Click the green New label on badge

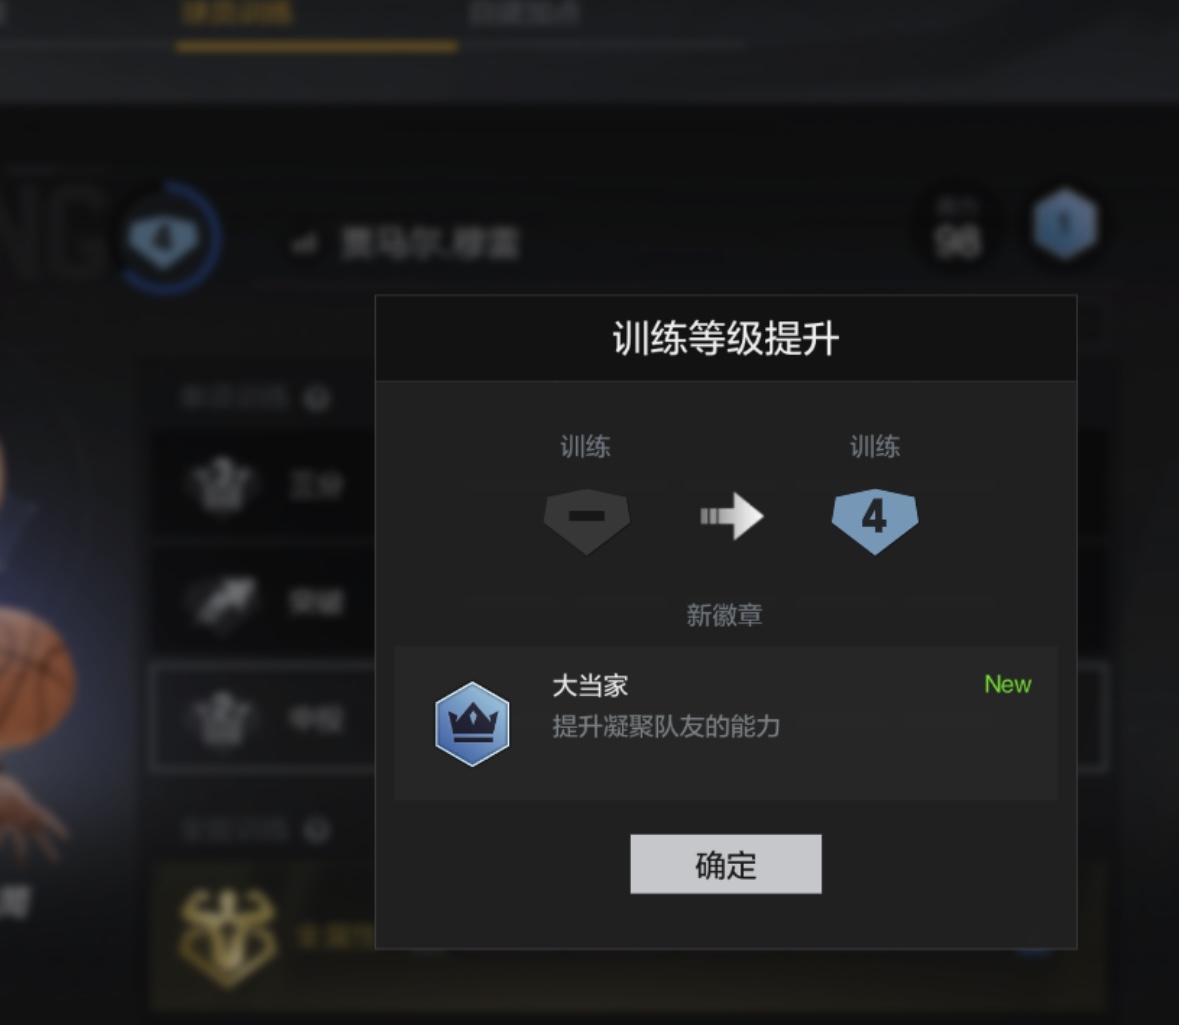pos(1008,684)
